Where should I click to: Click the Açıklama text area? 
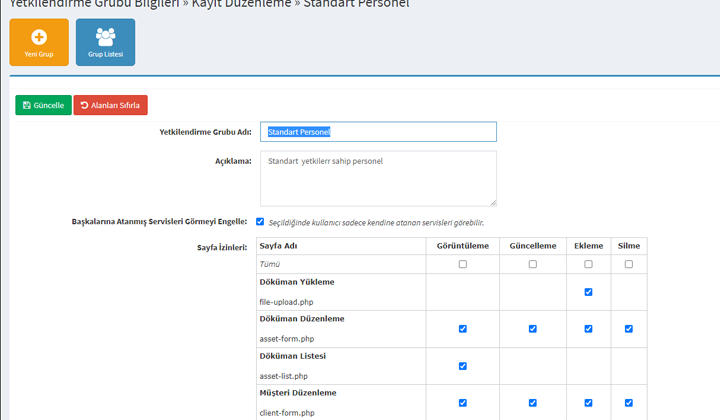click(x=378, y=178)
